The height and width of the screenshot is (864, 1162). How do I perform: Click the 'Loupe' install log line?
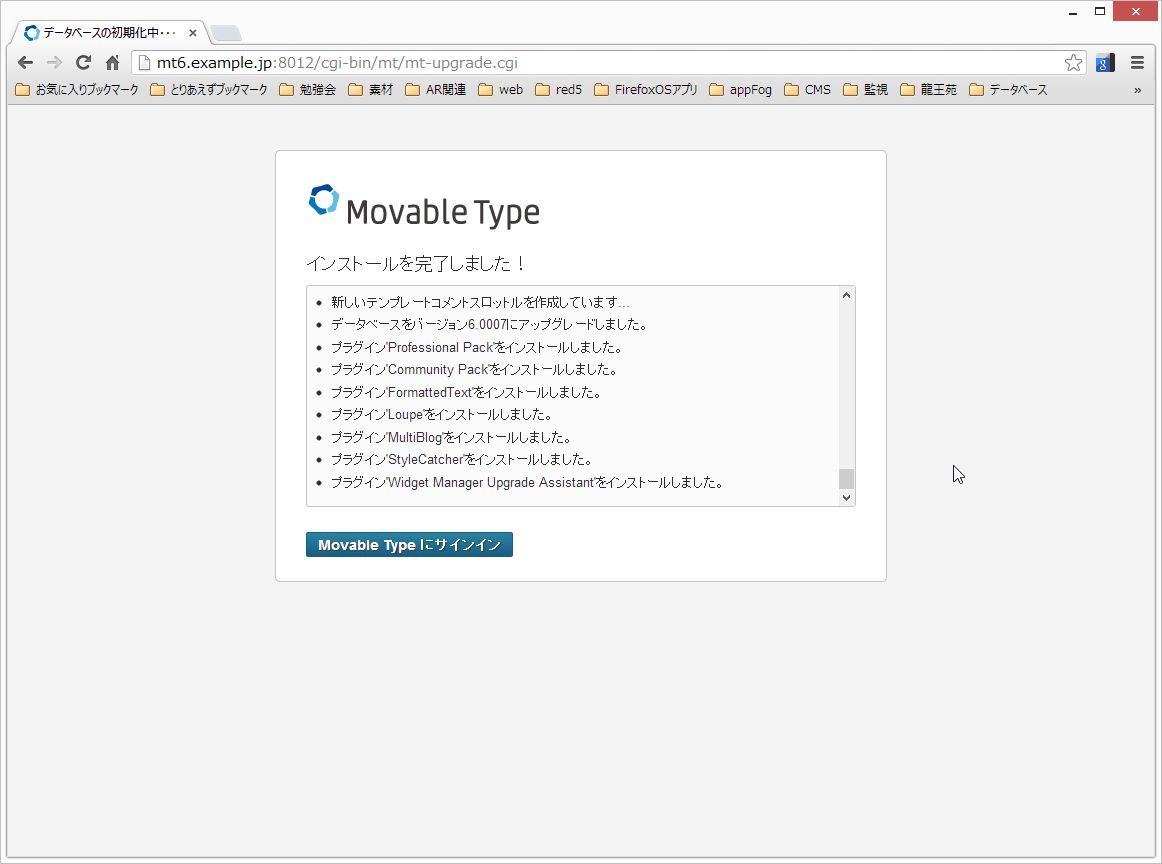click(442, 414)
